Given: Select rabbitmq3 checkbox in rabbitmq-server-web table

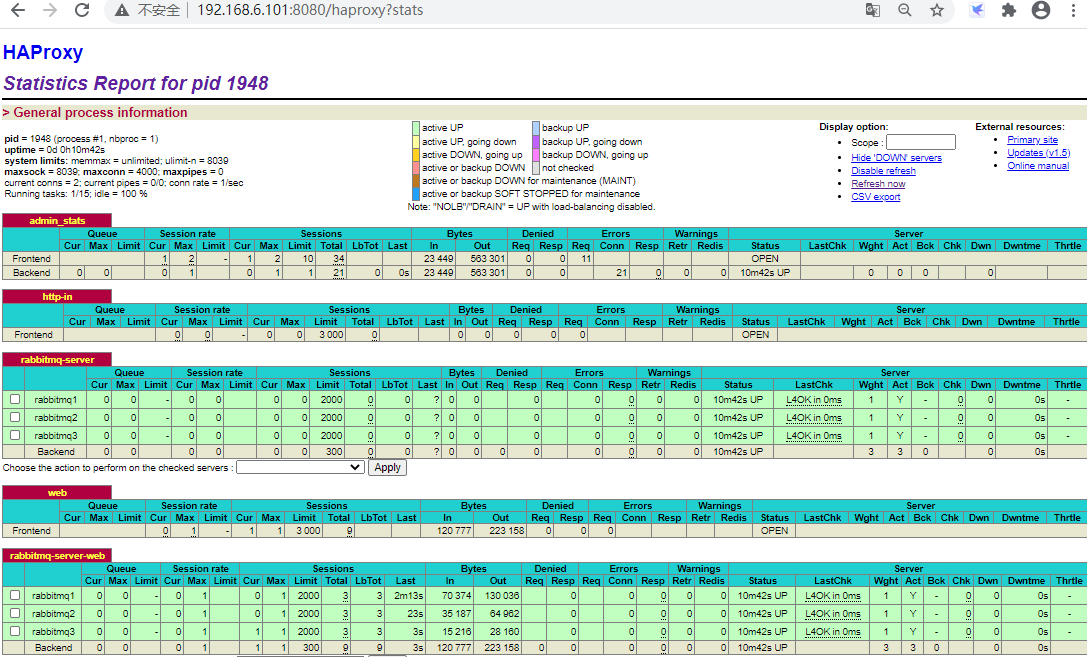Looking at the screenshot, I should click(x=15, y=631).
